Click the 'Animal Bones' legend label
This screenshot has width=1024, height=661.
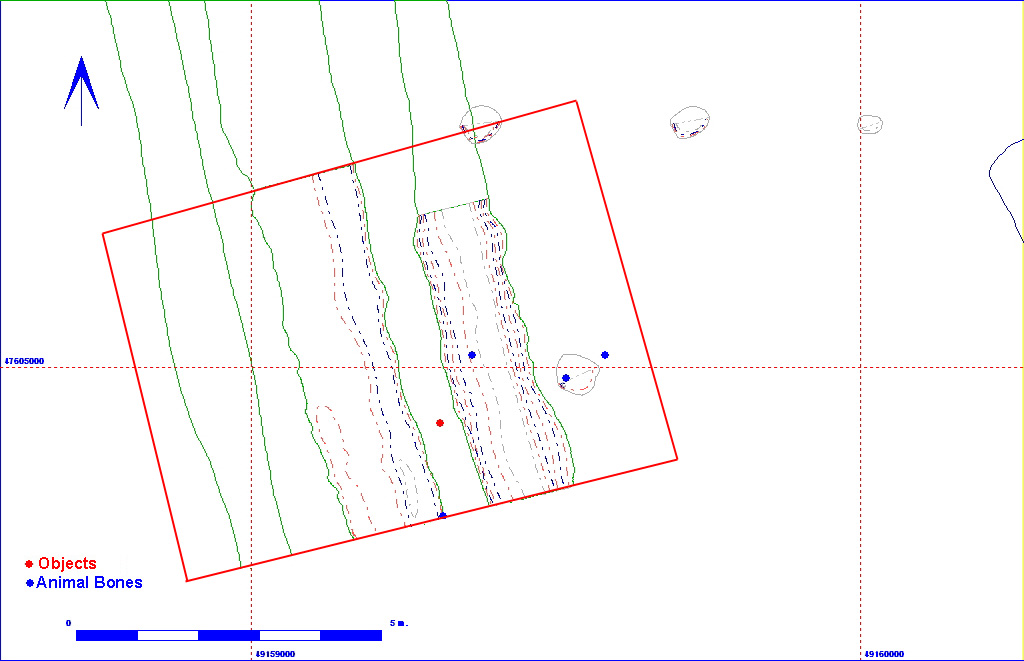[x=89, y=583]
